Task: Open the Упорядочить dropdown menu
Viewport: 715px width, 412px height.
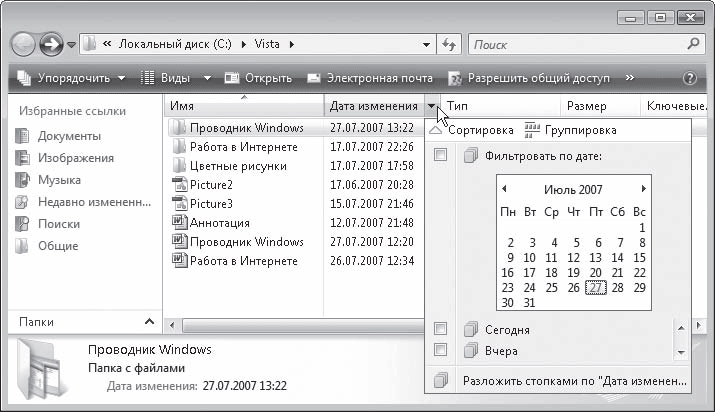Action: pos(70,78)
